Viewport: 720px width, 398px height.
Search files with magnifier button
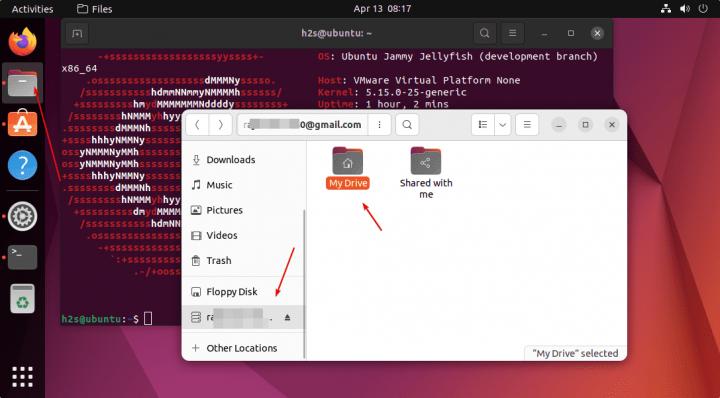pos(407,124)
